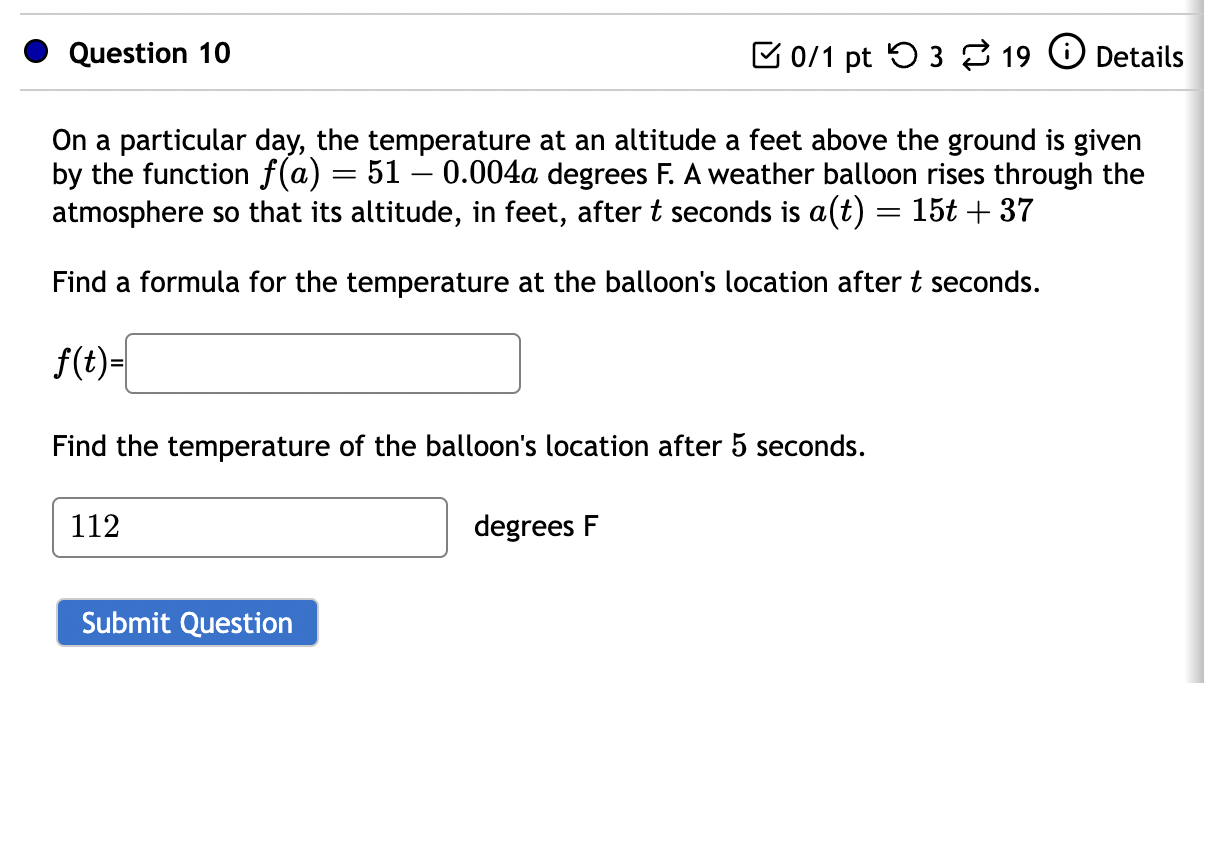Click inside the empty f(t) answer field
The height and width of the screenshot is (850, 1222).
[322, 363]
